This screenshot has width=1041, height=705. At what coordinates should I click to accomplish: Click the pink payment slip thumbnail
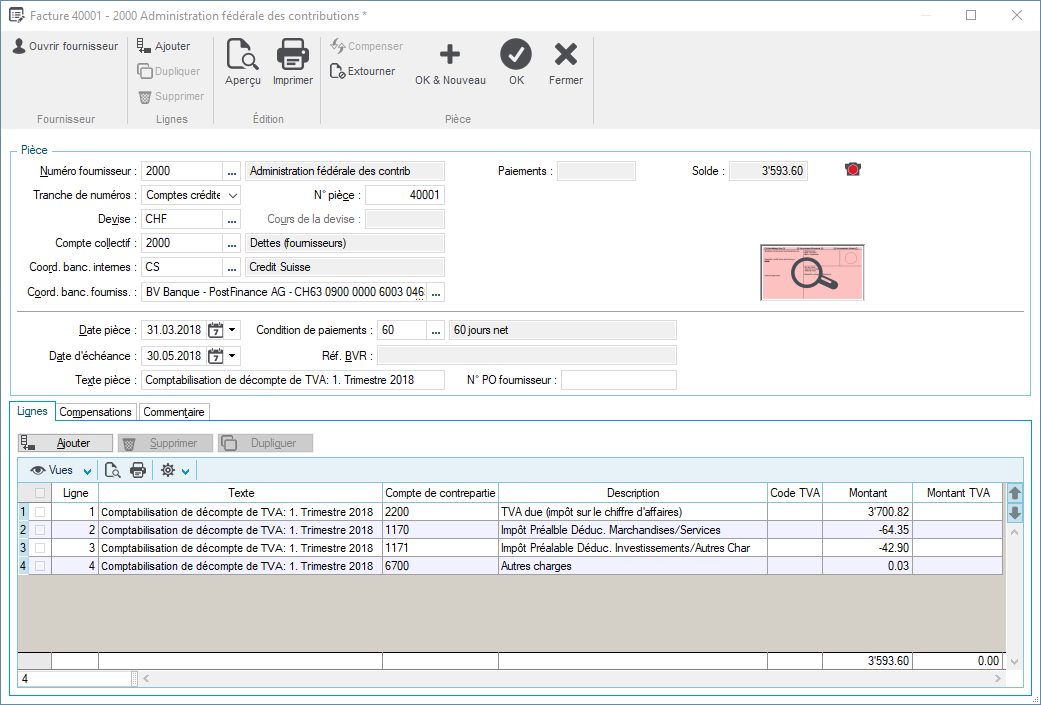[812, 272]
